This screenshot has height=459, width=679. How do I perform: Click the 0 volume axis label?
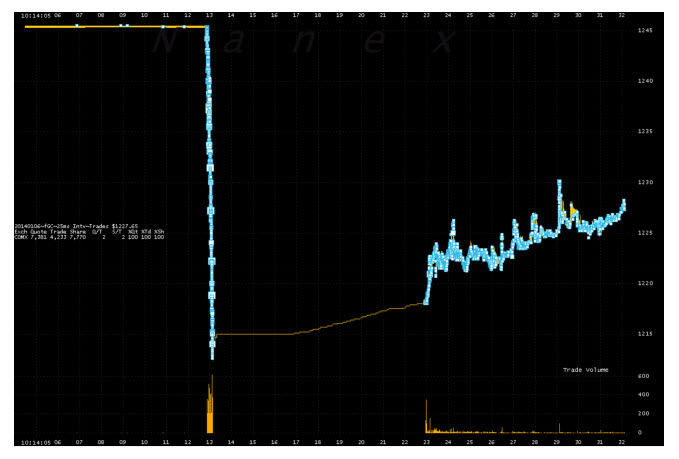(640, 432)
